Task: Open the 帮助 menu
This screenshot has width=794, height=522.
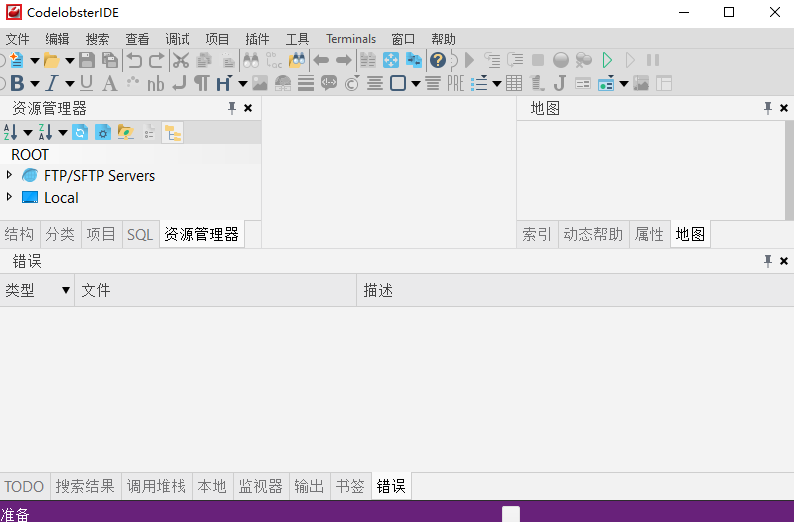Action: click(x=444, y=39)
